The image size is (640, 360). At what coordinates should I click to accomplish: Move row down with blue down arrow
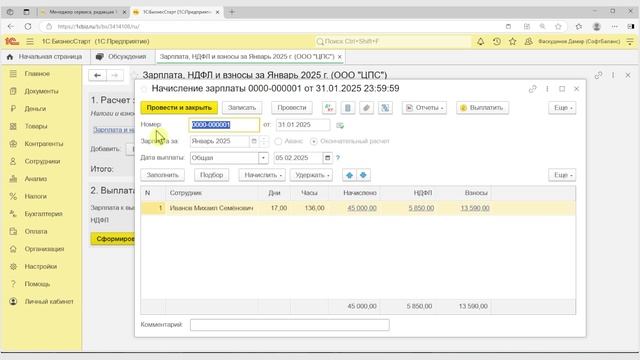pos(363,175)
